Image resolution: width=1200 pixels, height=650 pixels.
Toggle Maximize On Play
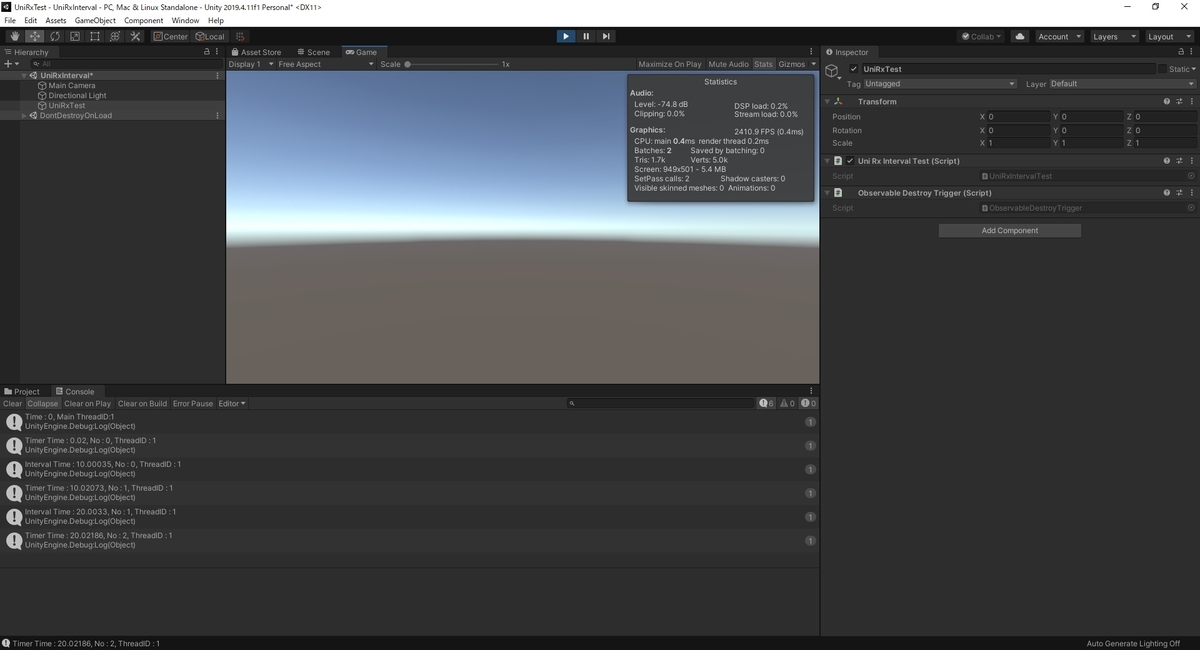(670, 64)
